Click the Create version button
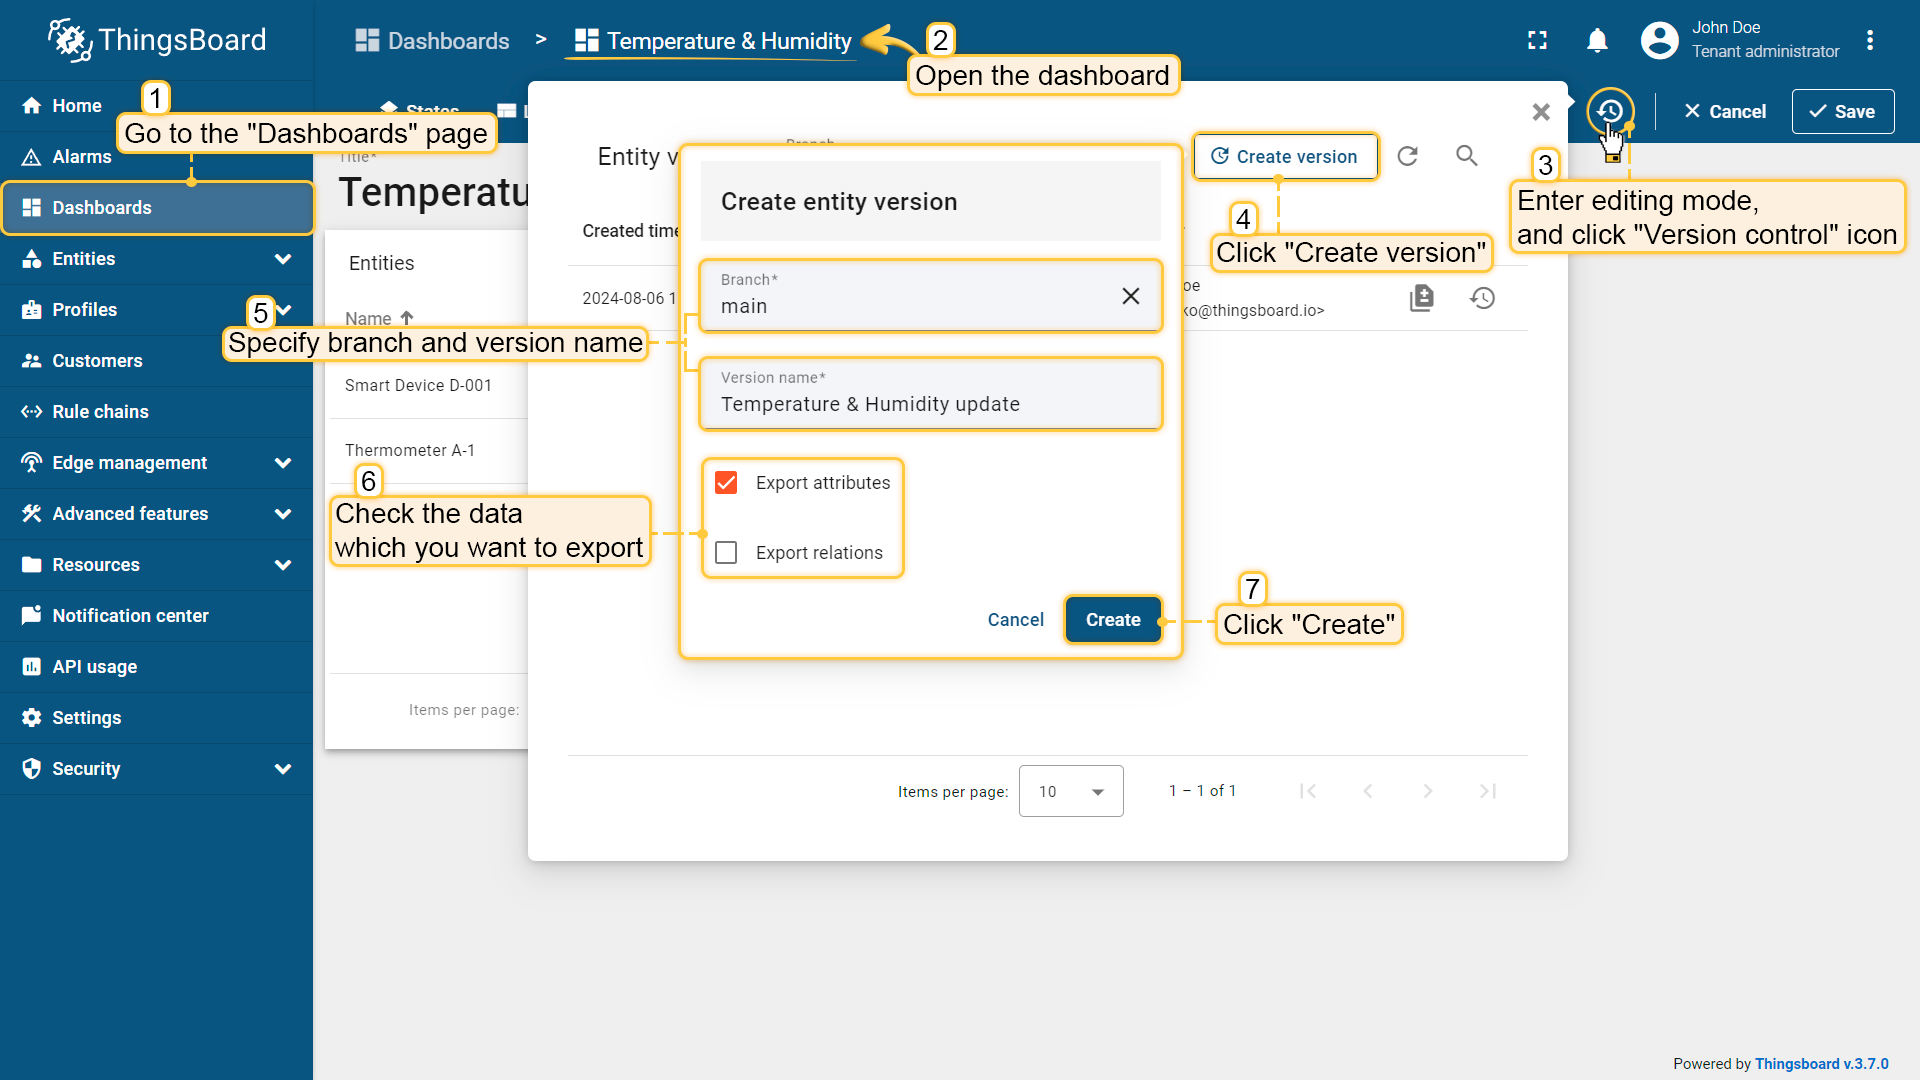This screenshot has height=1080, width=1920. [x=1284, y=157]
